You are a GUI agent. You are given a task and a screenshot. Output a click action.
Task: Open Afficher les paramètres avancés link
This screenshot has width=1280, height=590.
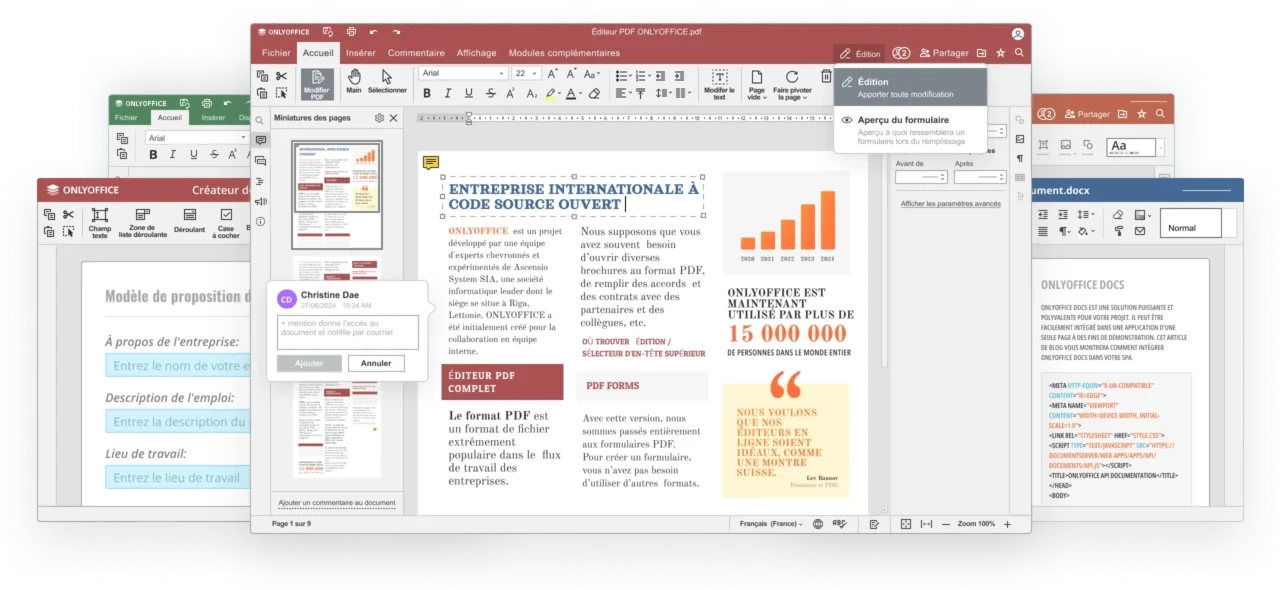point(950,204)
